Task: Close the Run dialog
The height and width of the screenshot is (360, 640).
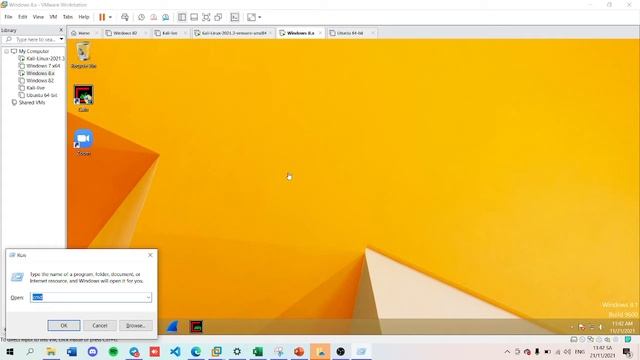Action: pyautogui.click(x=150, y=255)
